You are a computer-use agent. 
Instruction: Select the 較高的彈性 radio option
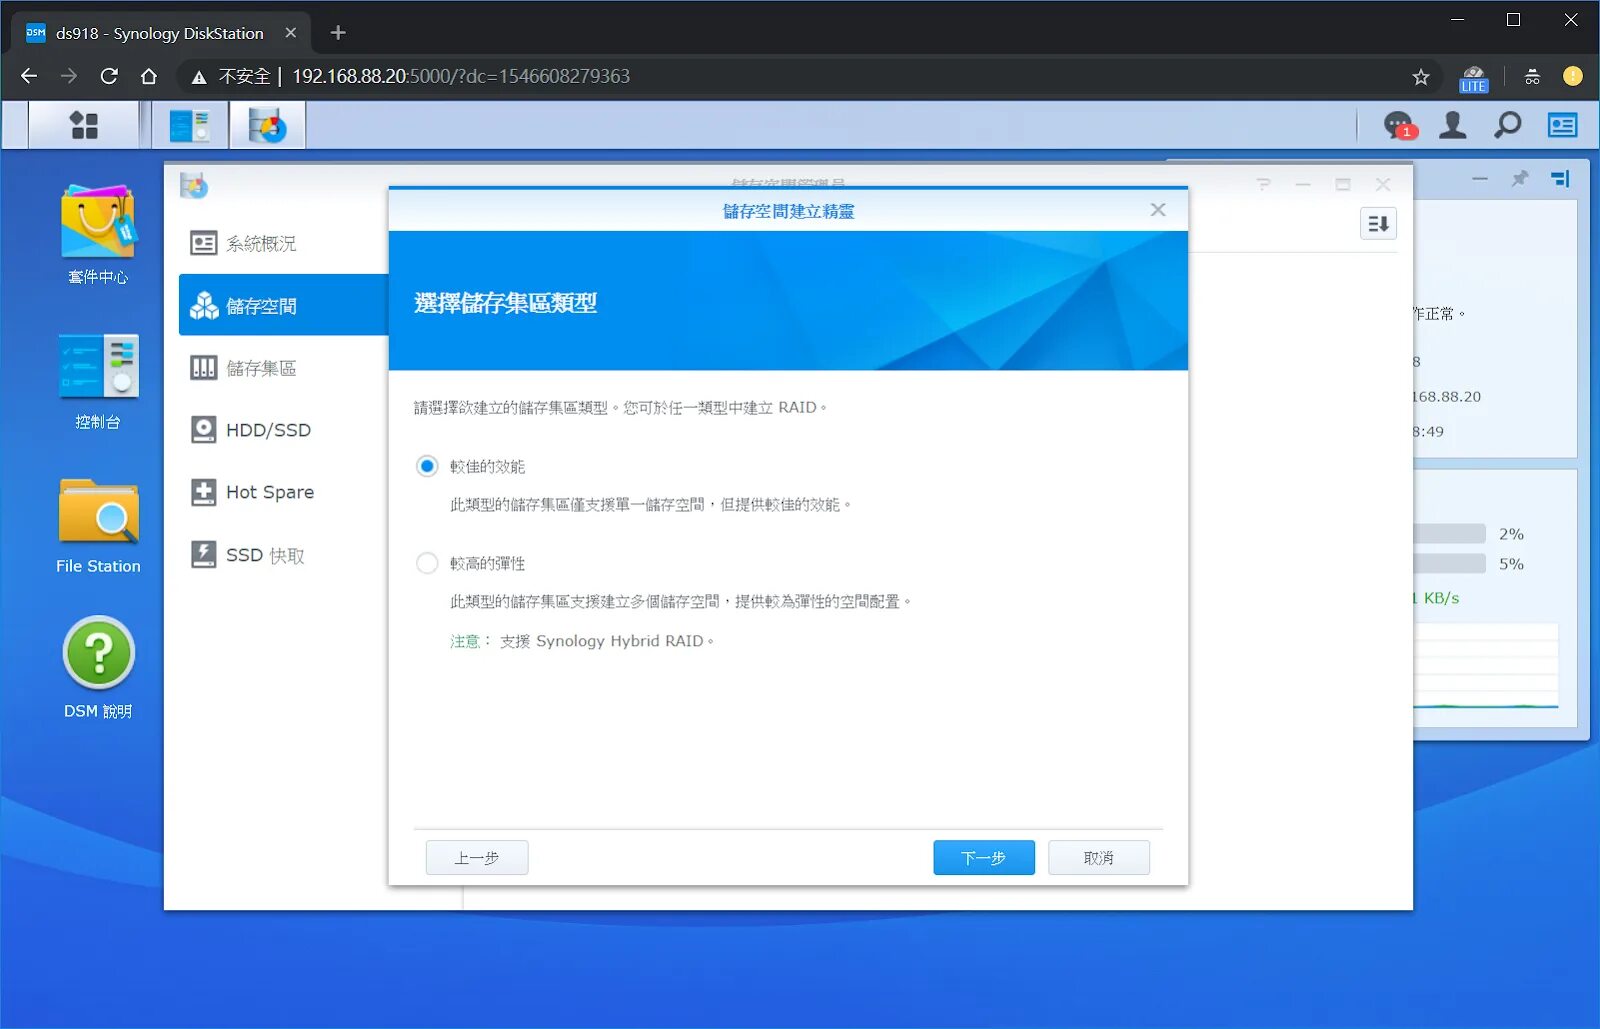pyautogui.click(x=427, y=563)
